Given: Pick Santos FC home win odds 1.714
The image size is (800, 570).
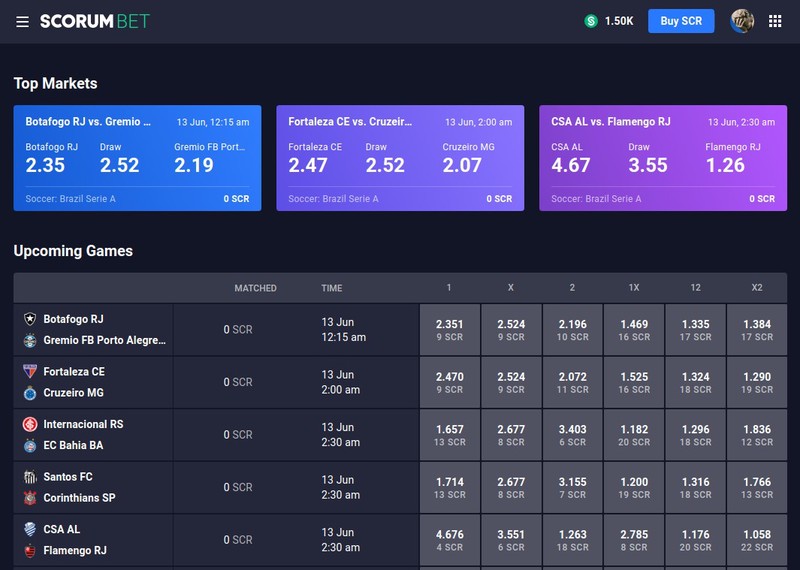Looking at the screenshot, I should (449, 487).
